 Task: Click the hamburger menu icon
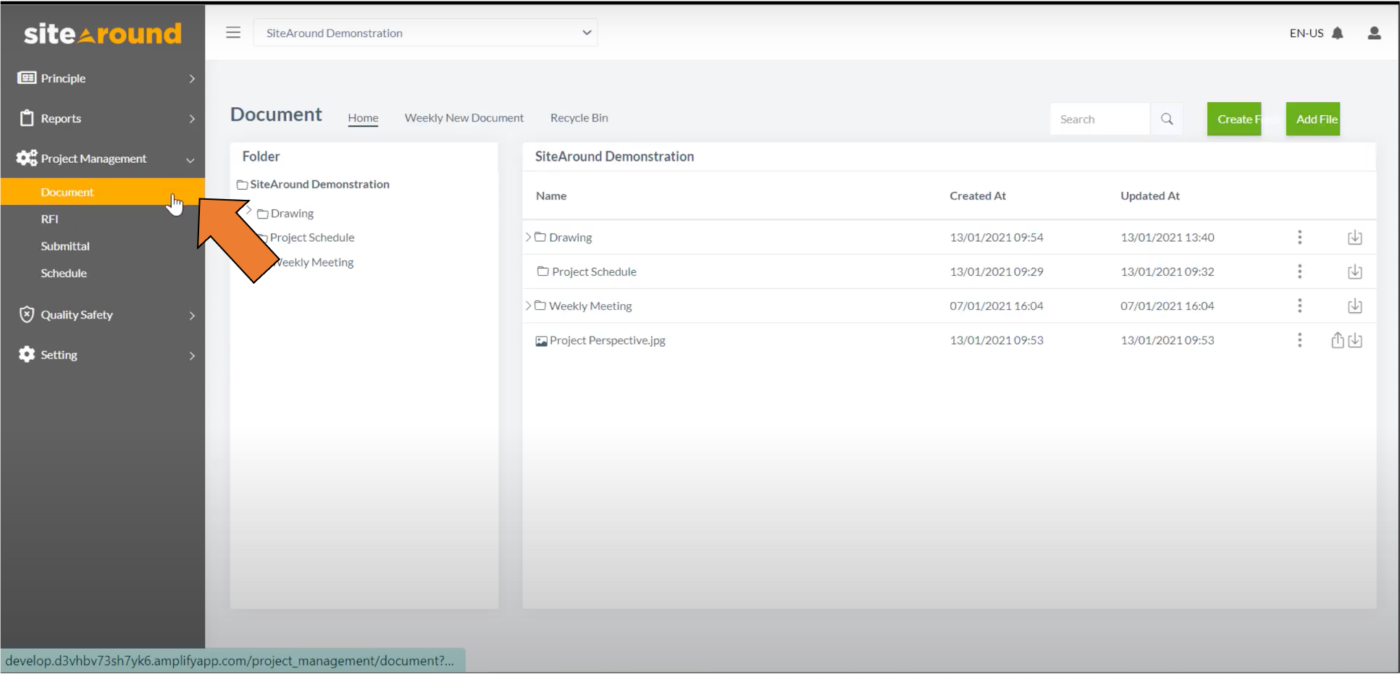tap(233, 31)
